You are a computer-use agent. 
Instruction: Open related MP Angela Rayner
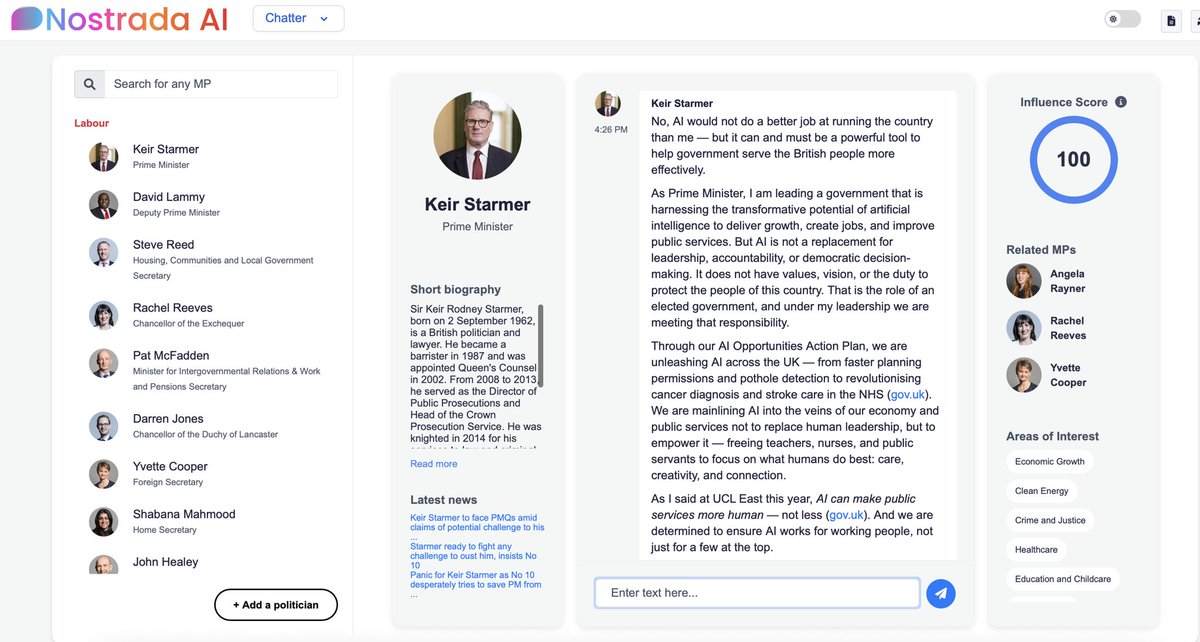[x=1046, y=281]
